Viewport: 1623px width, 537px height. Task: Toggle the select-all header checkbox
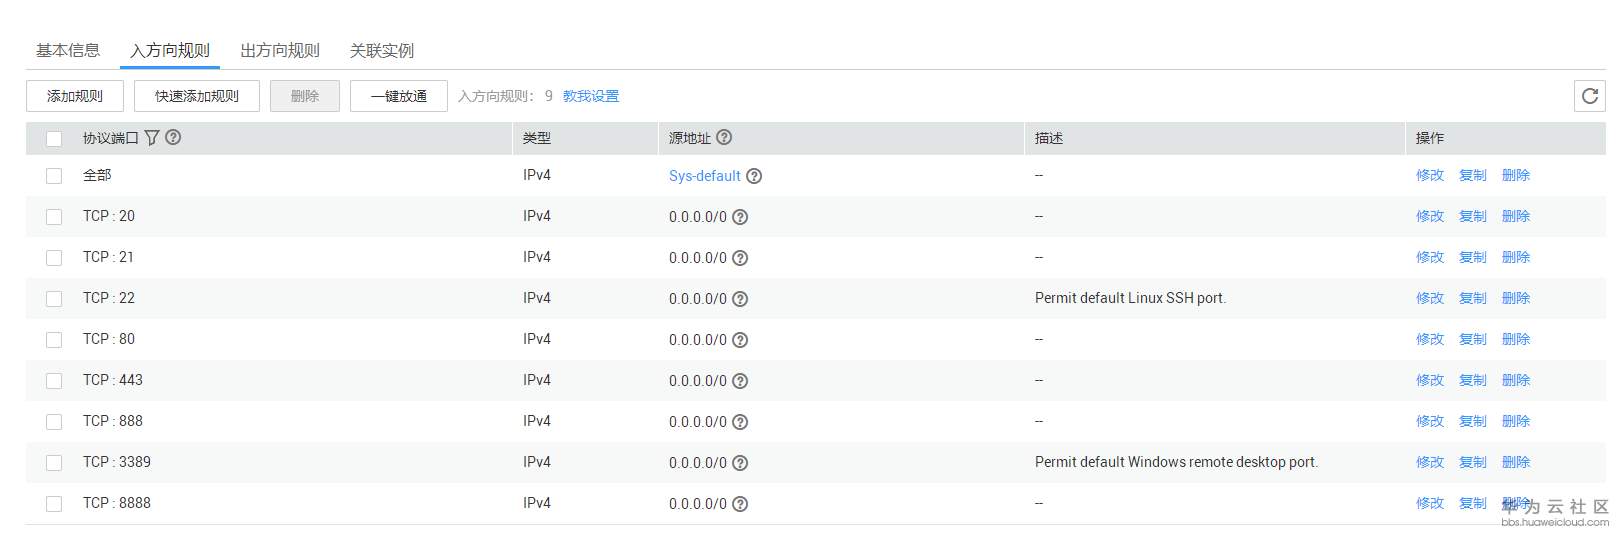click(54, 139)
